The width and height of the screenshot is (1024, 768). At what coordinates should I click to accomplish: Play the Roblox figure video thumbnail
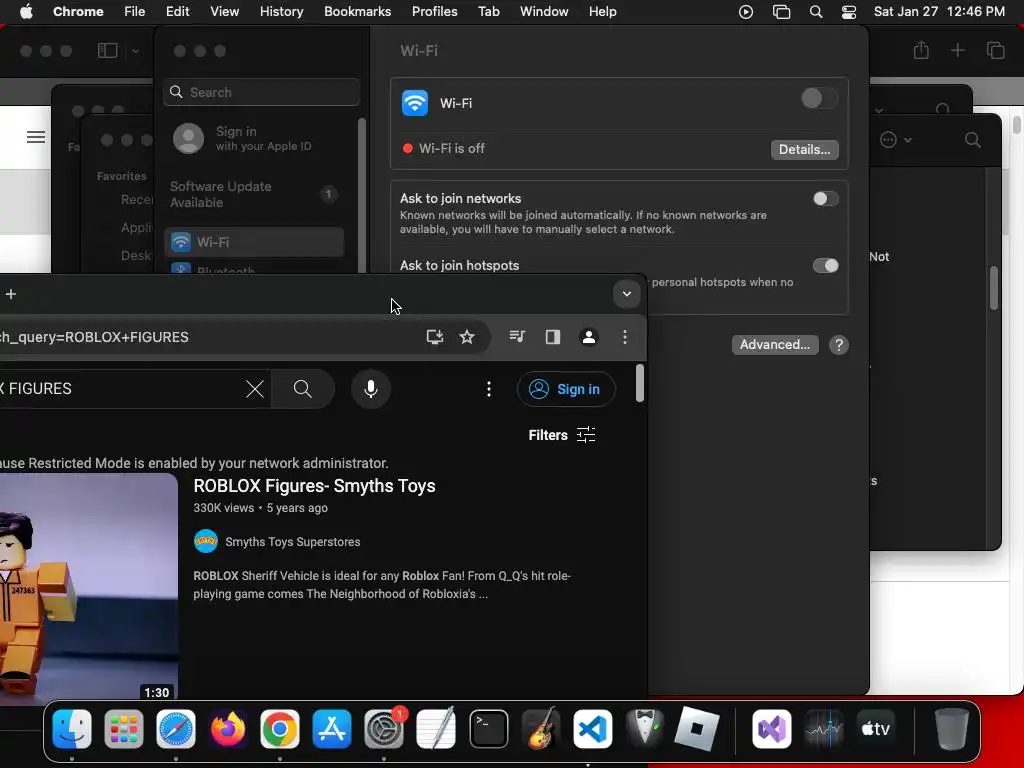[x=89, y=588]
